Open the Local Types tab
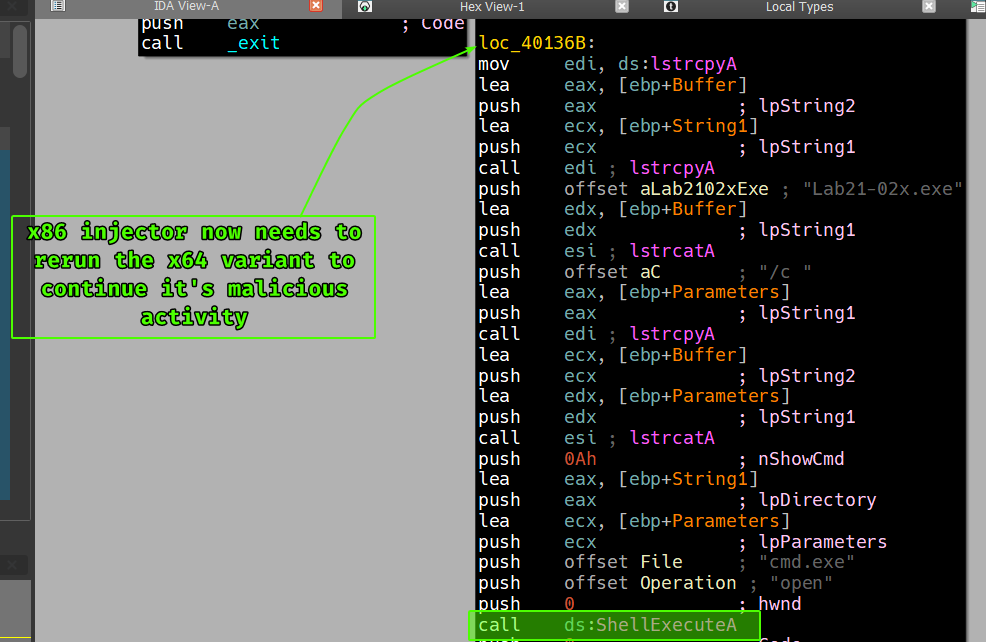Viewport: 986px width, 642px height. [799, 6]
